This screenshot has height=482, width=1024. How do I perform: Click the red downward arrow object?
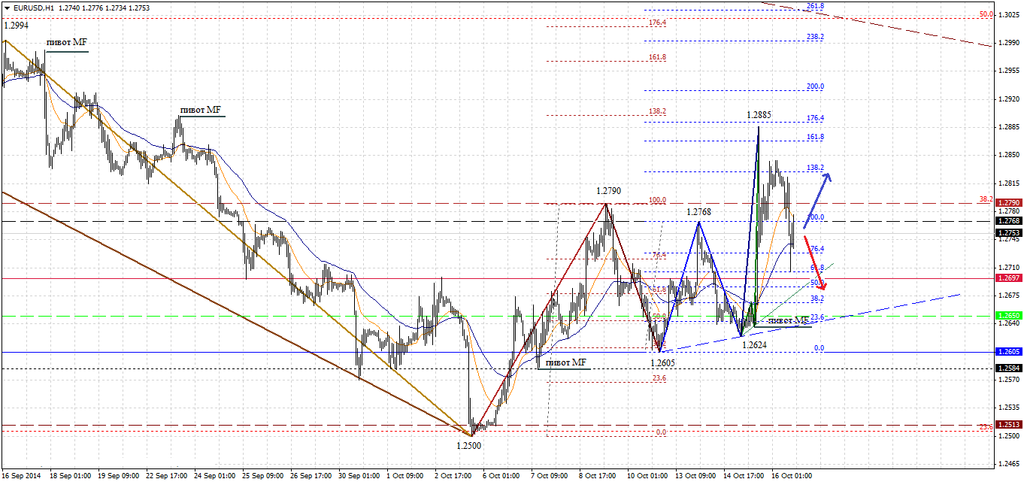(816, 263)
